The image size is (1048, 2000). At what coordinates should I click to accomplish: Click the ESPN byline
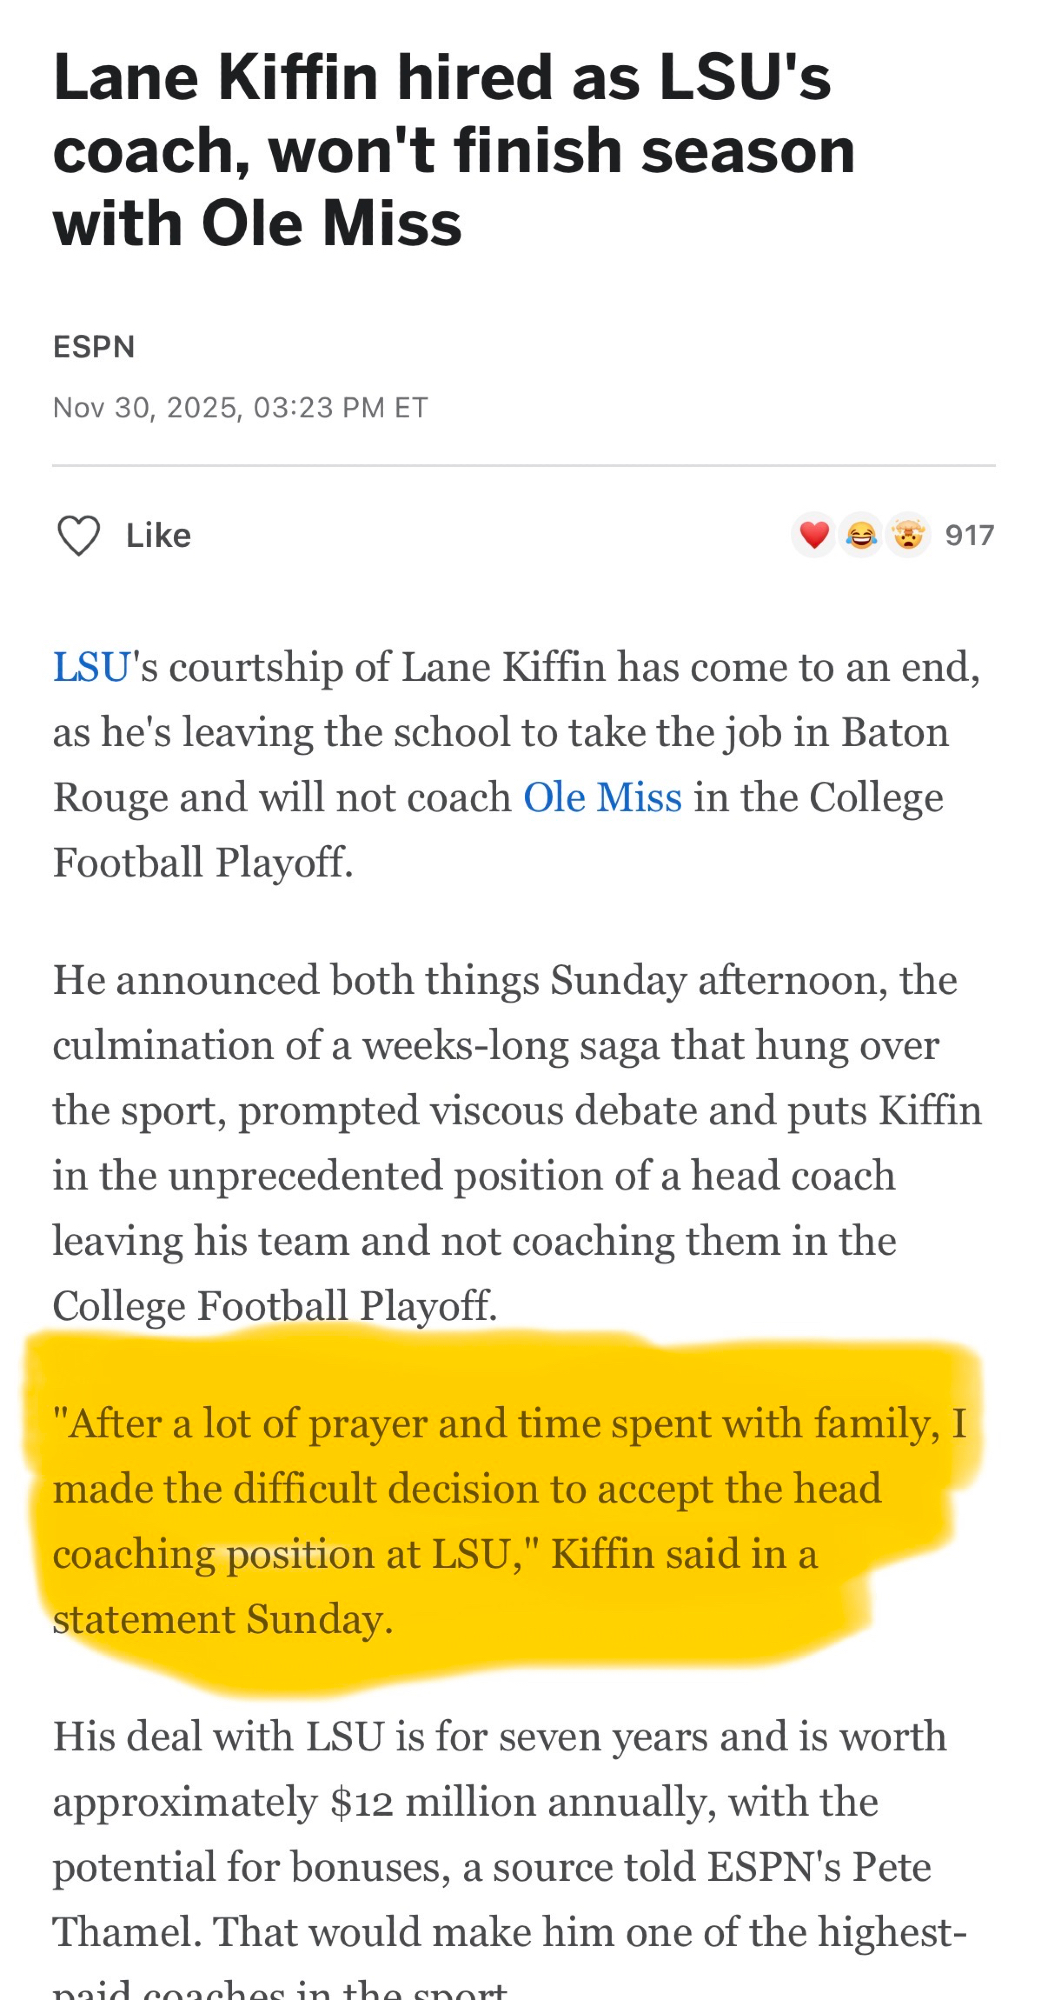94,347
